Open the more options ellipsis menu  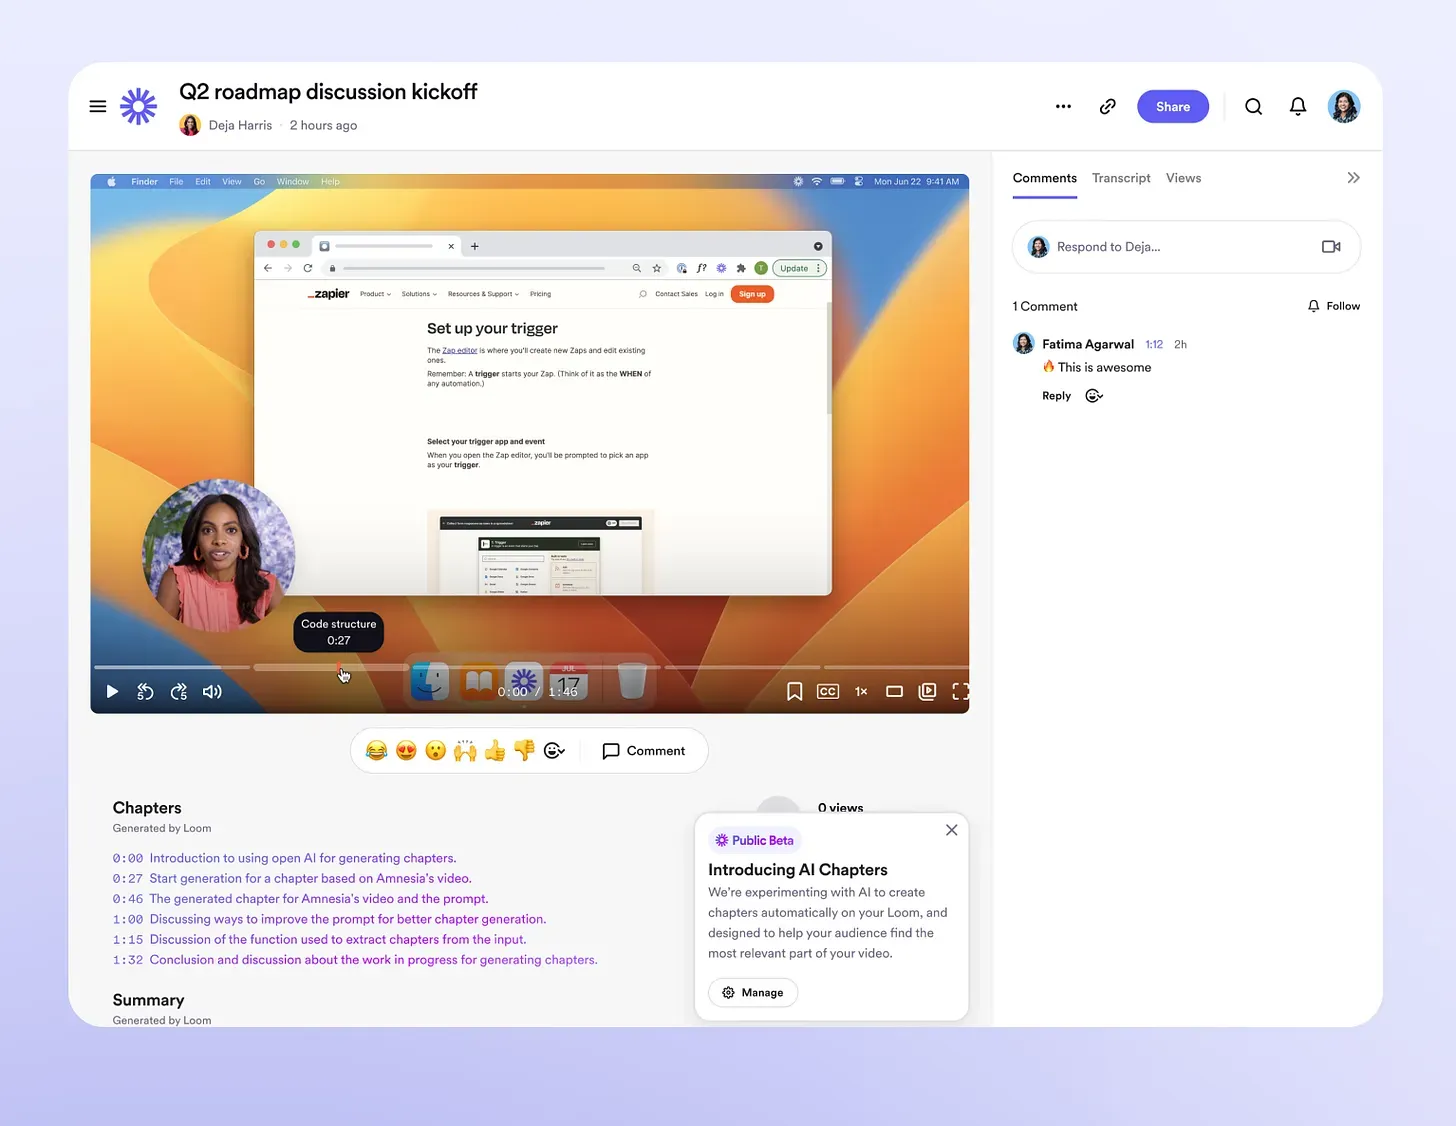tap(1063, 106)
